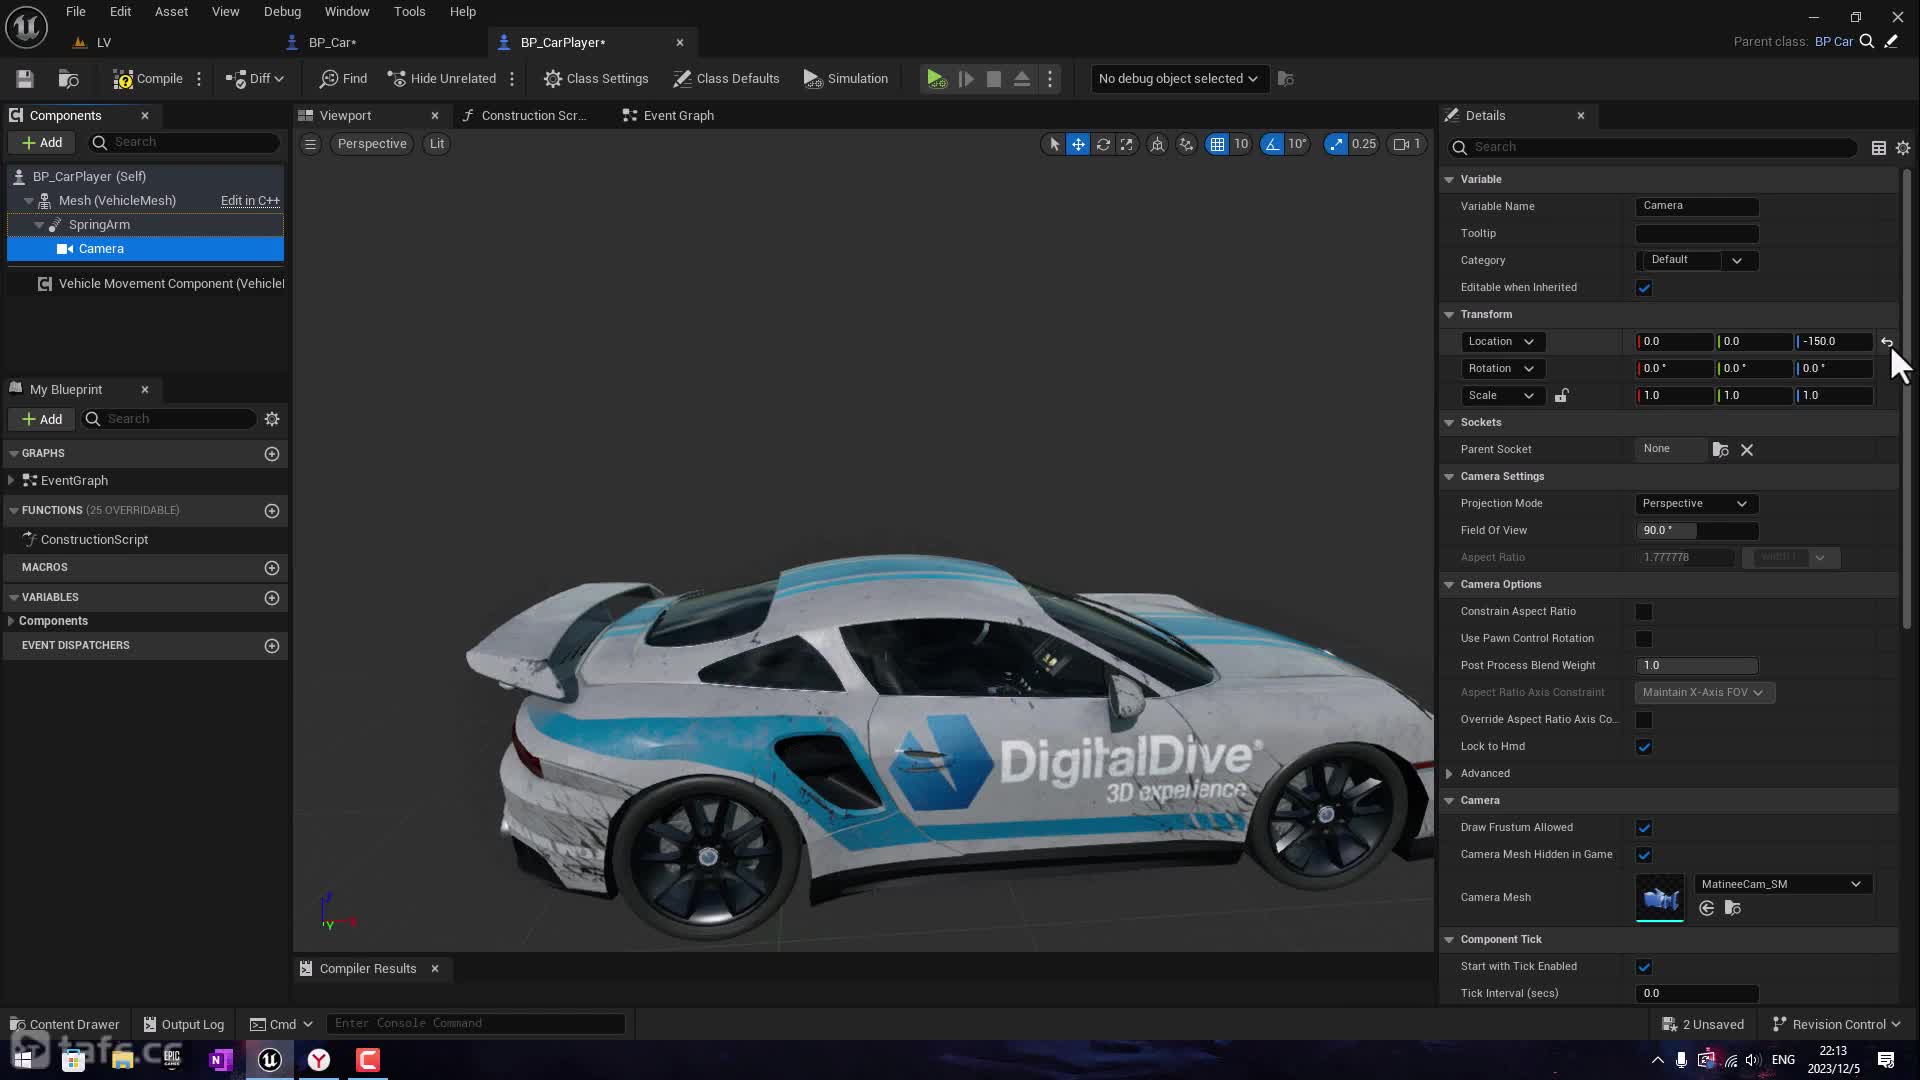Toggle world/local coordinate space

pos(1157,144)
